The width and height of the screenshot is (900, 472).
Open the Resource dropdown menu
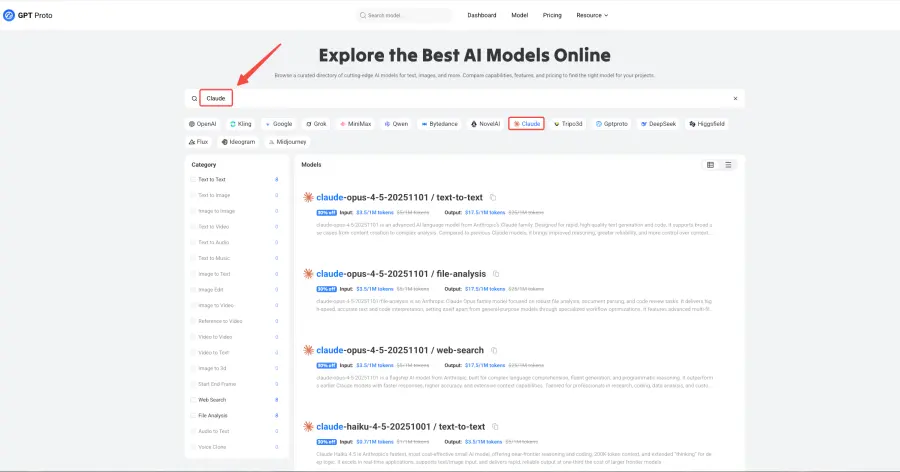592,16
